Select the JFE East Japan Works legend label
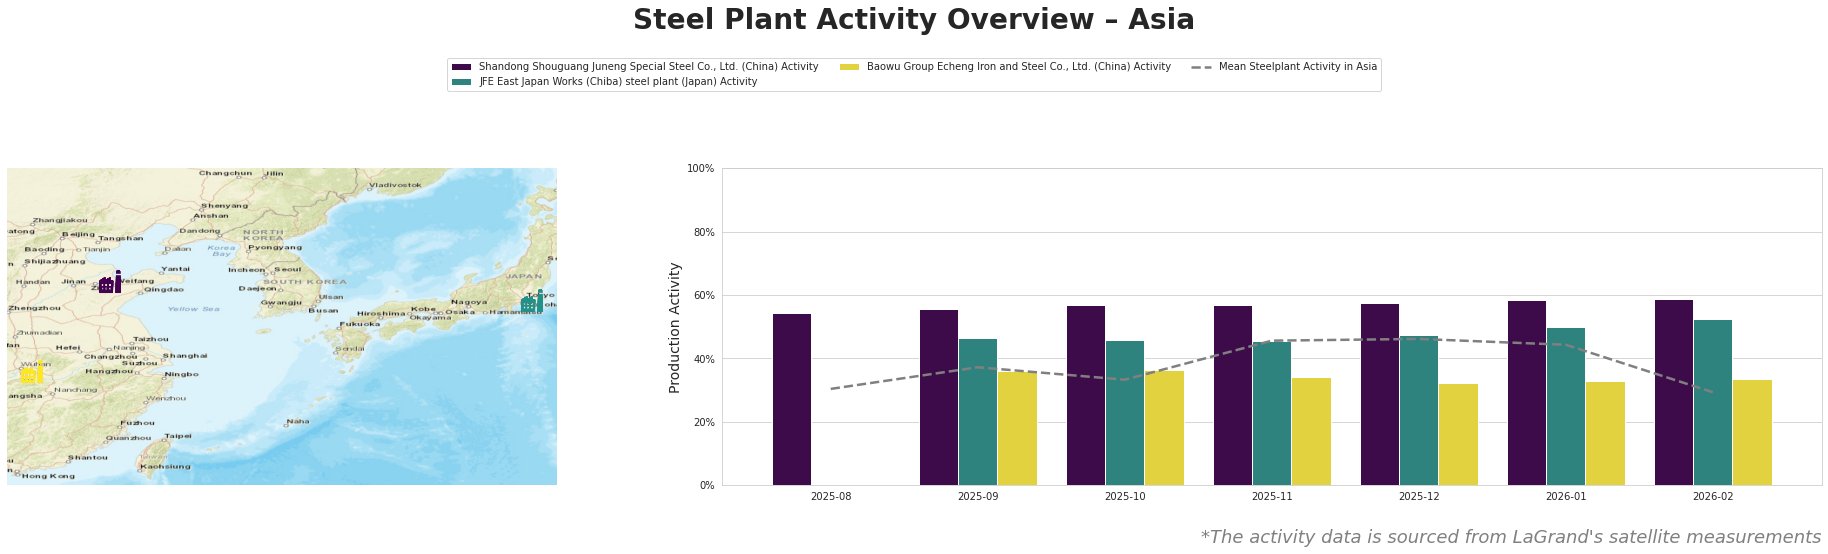1828x554 pixels. pyautogui.click(x=617, y=82)
